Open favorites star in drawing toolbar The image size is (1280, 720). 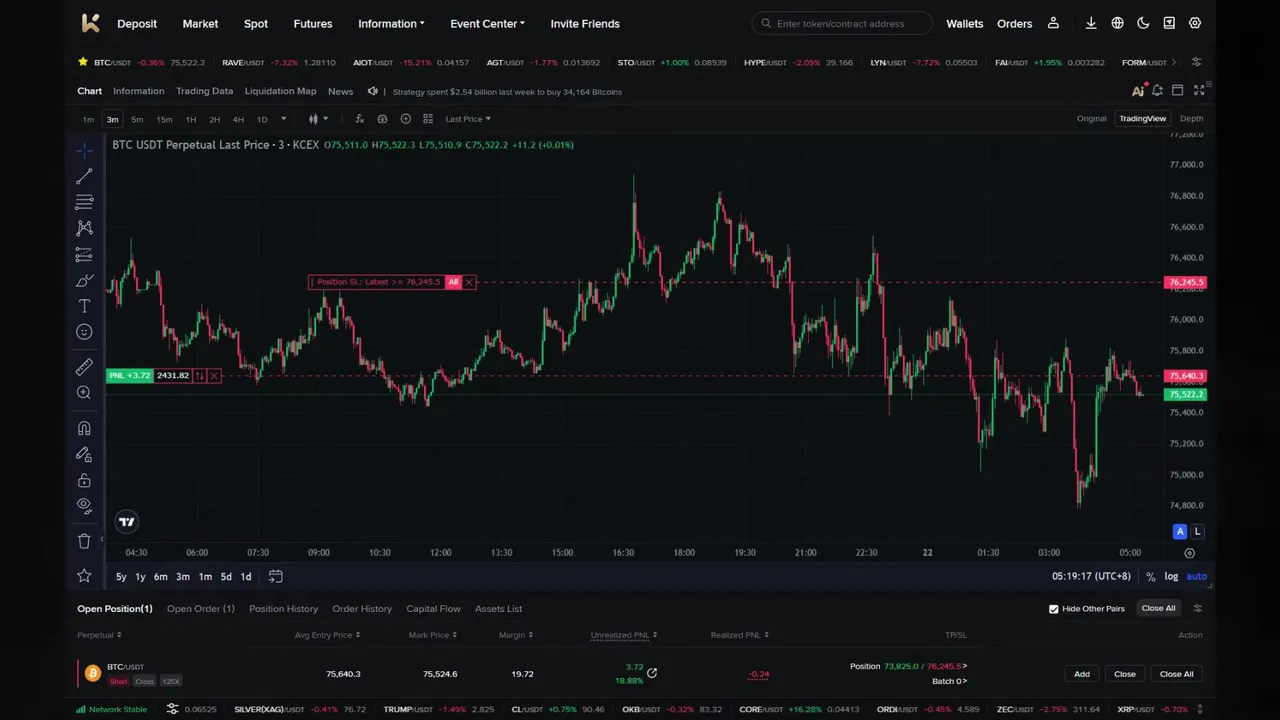tap(84, 575)
